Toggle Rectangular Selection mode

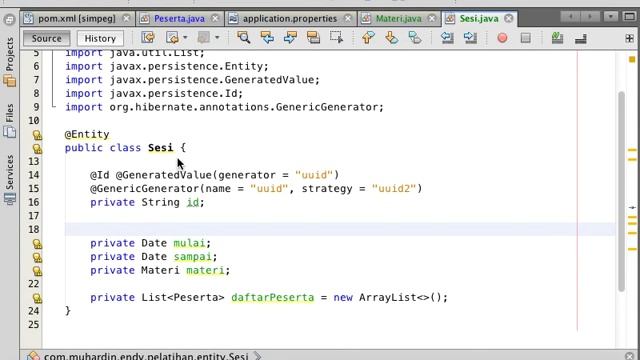pos(336,38)
